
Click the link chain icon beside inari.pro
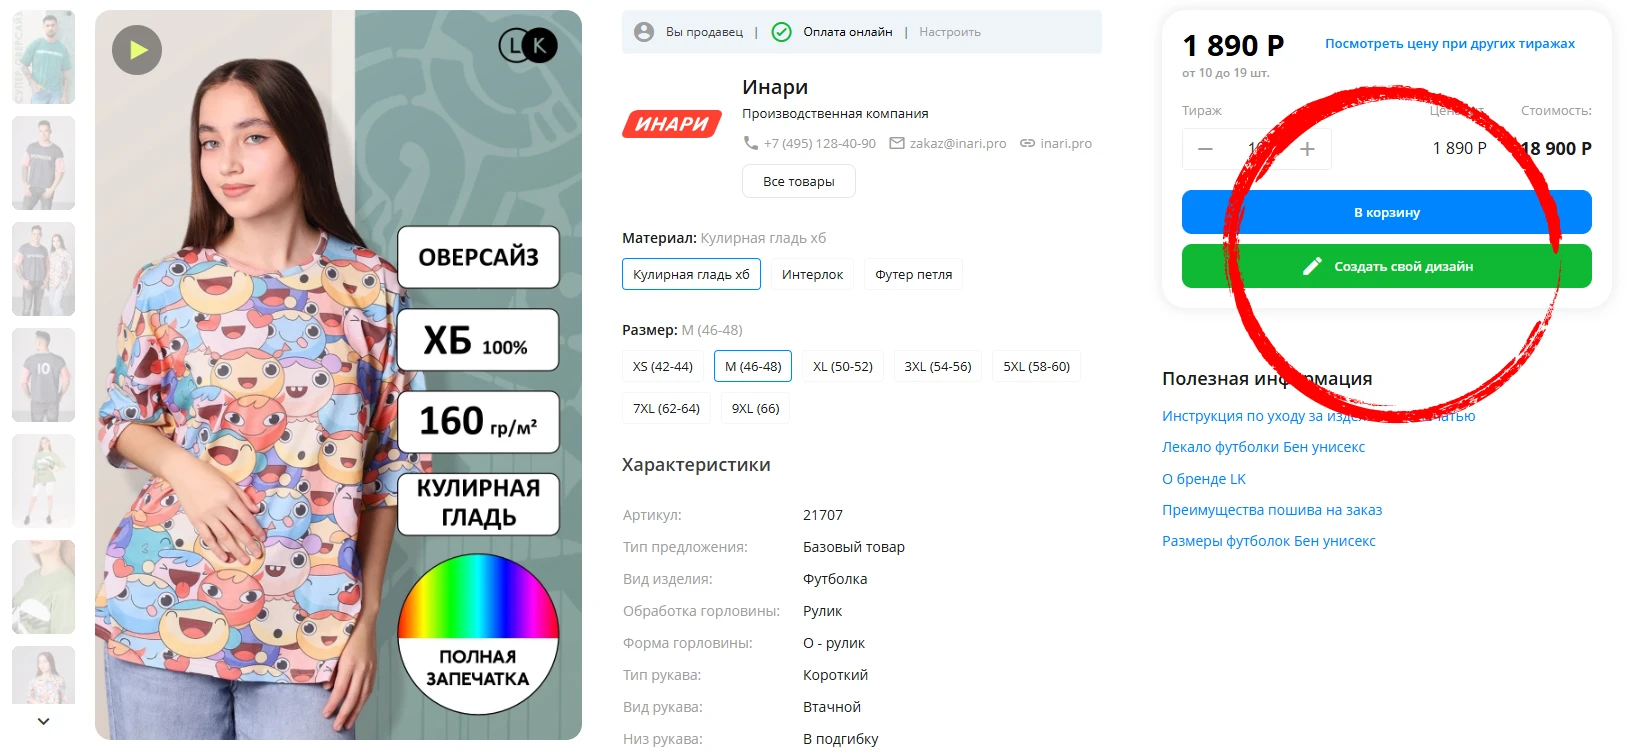click(x=1027, y=143)
